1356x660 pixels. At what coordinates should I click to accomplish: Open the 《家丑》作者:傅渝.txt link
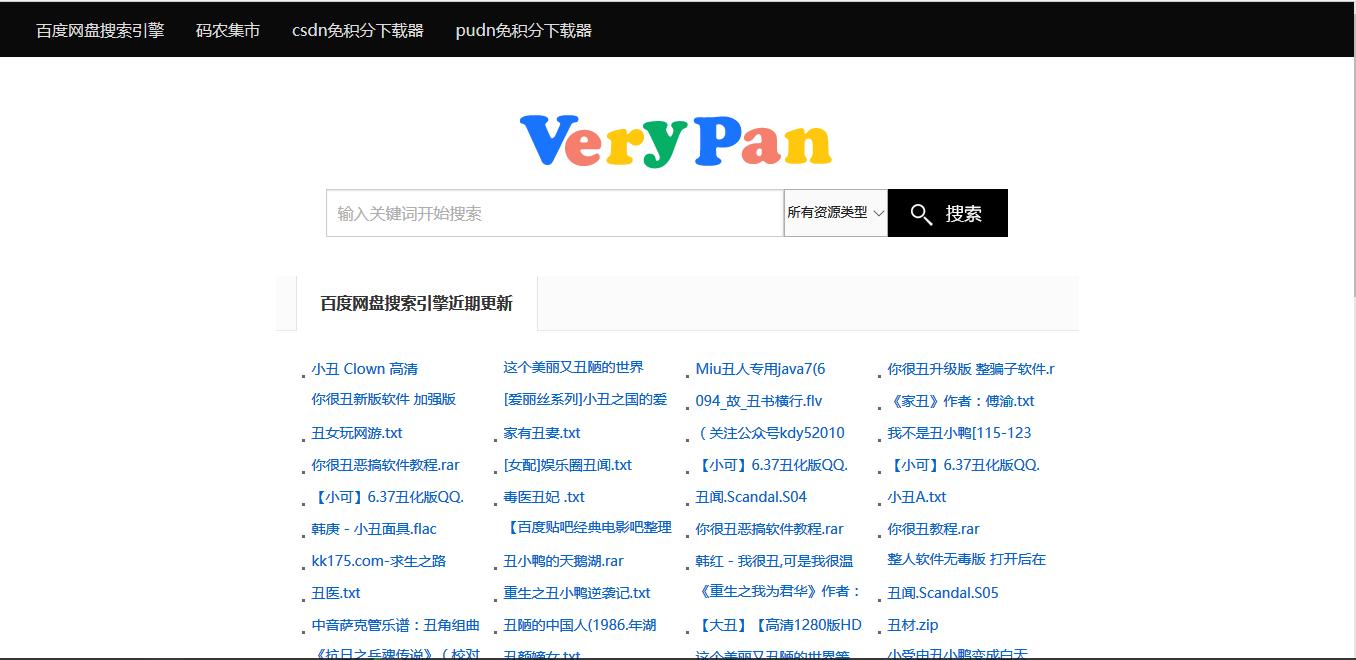pos(961,401)
